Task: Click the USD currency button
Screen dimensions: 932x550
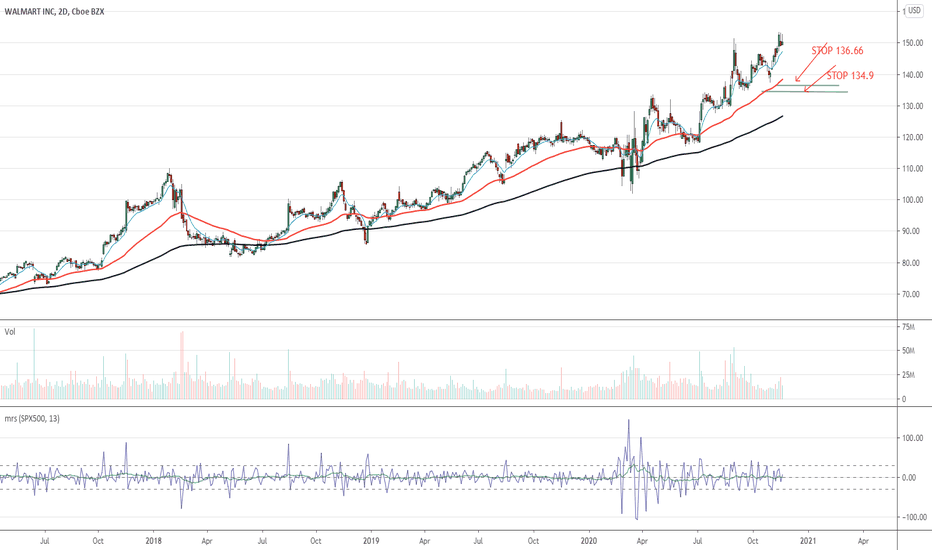Action: point(914,10)
